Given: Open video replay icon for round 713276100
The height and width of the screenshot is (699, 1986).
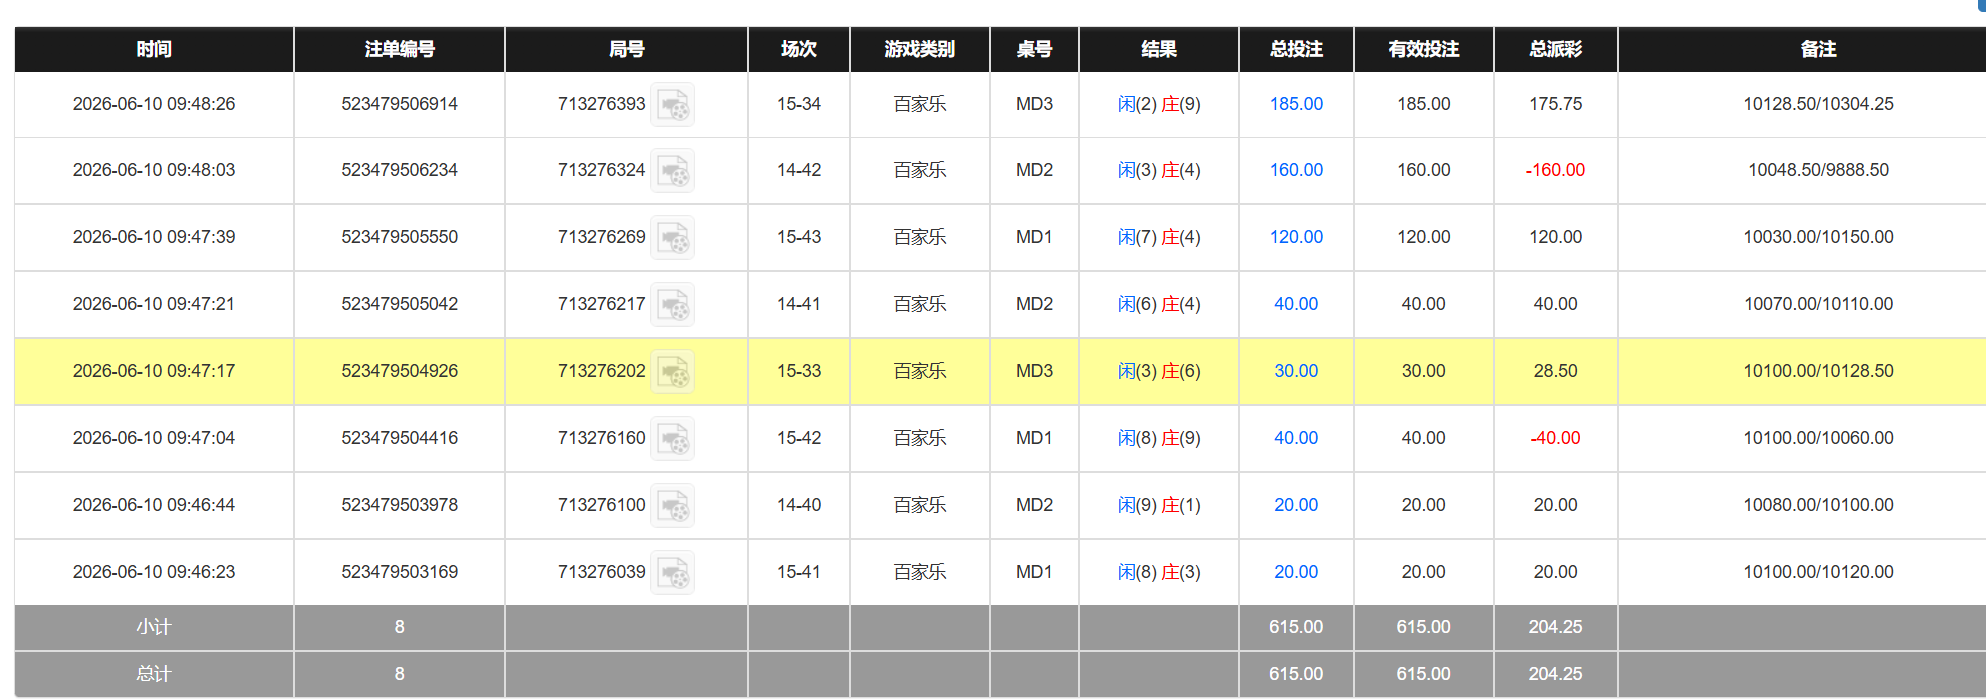Looking at the screenshot, I should (x=673, y=506).
